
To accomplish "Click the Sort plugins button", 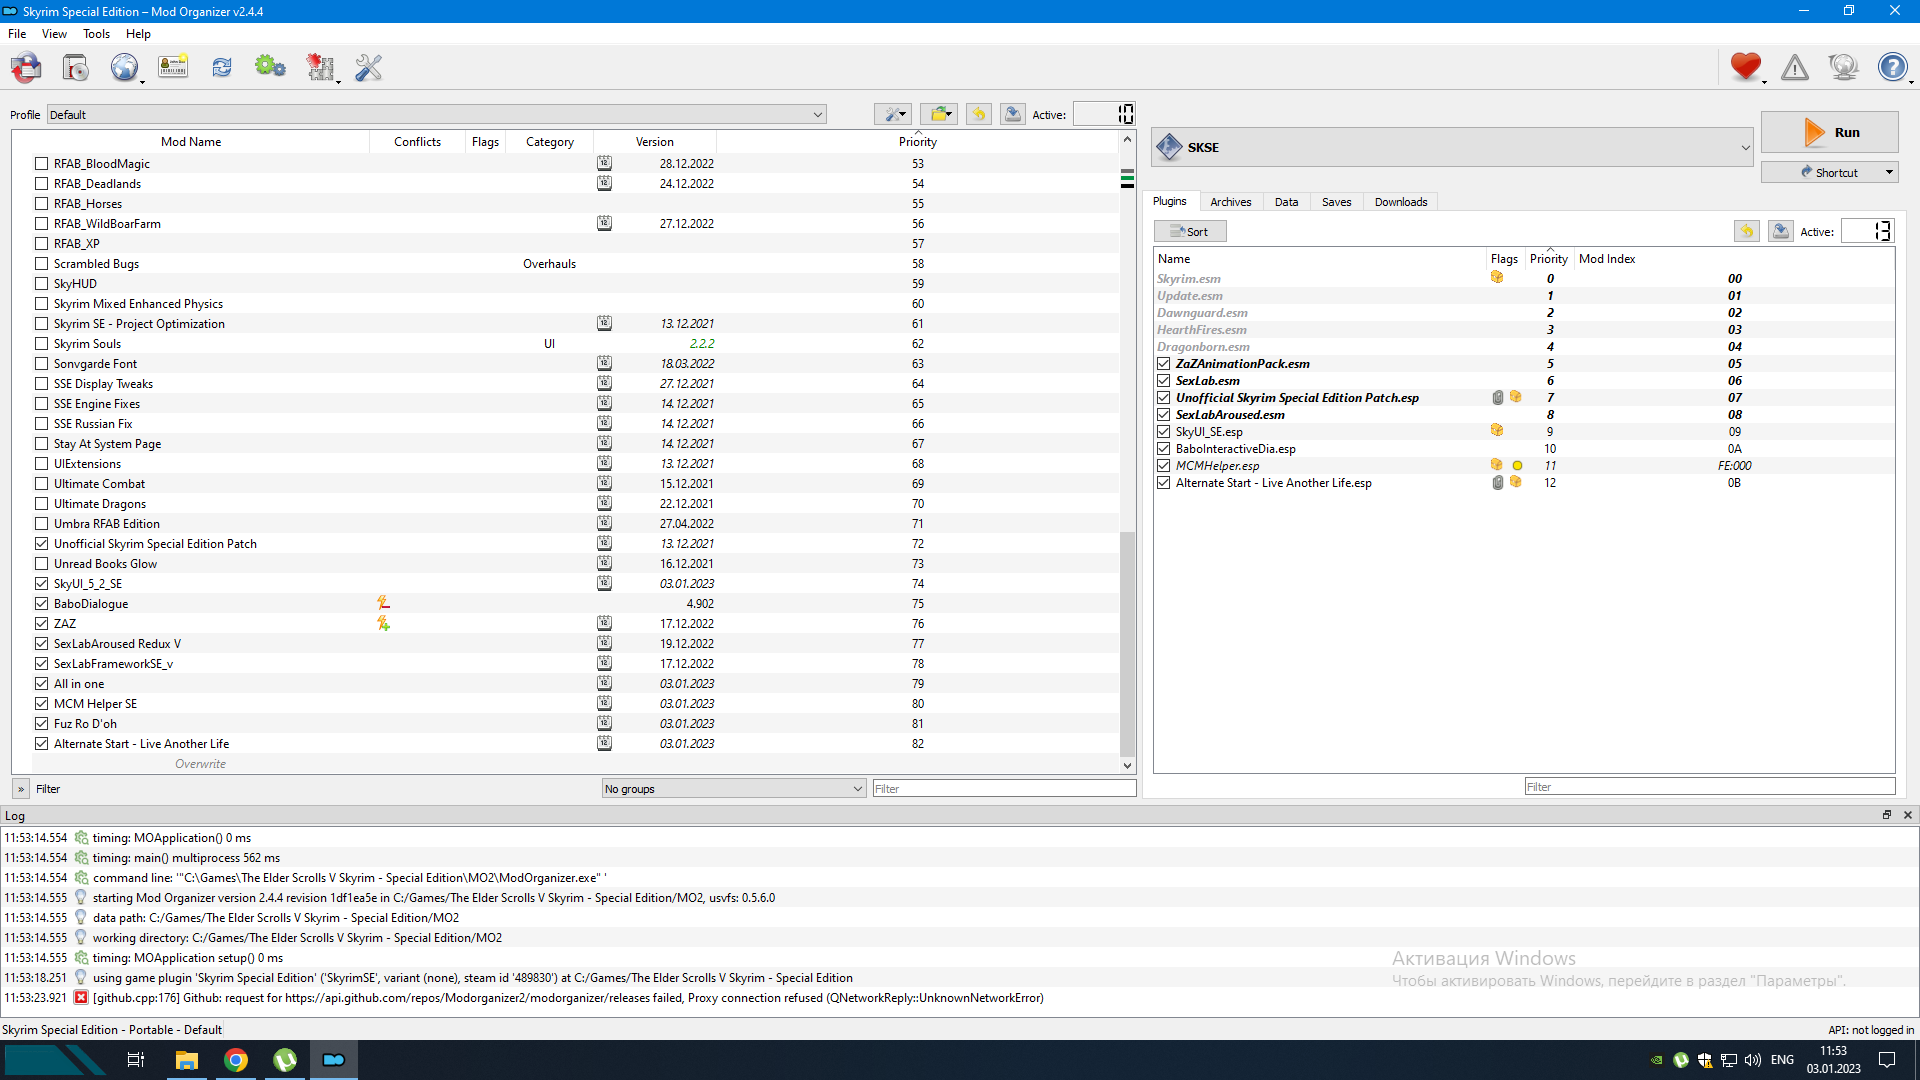I will [1190, 231].
